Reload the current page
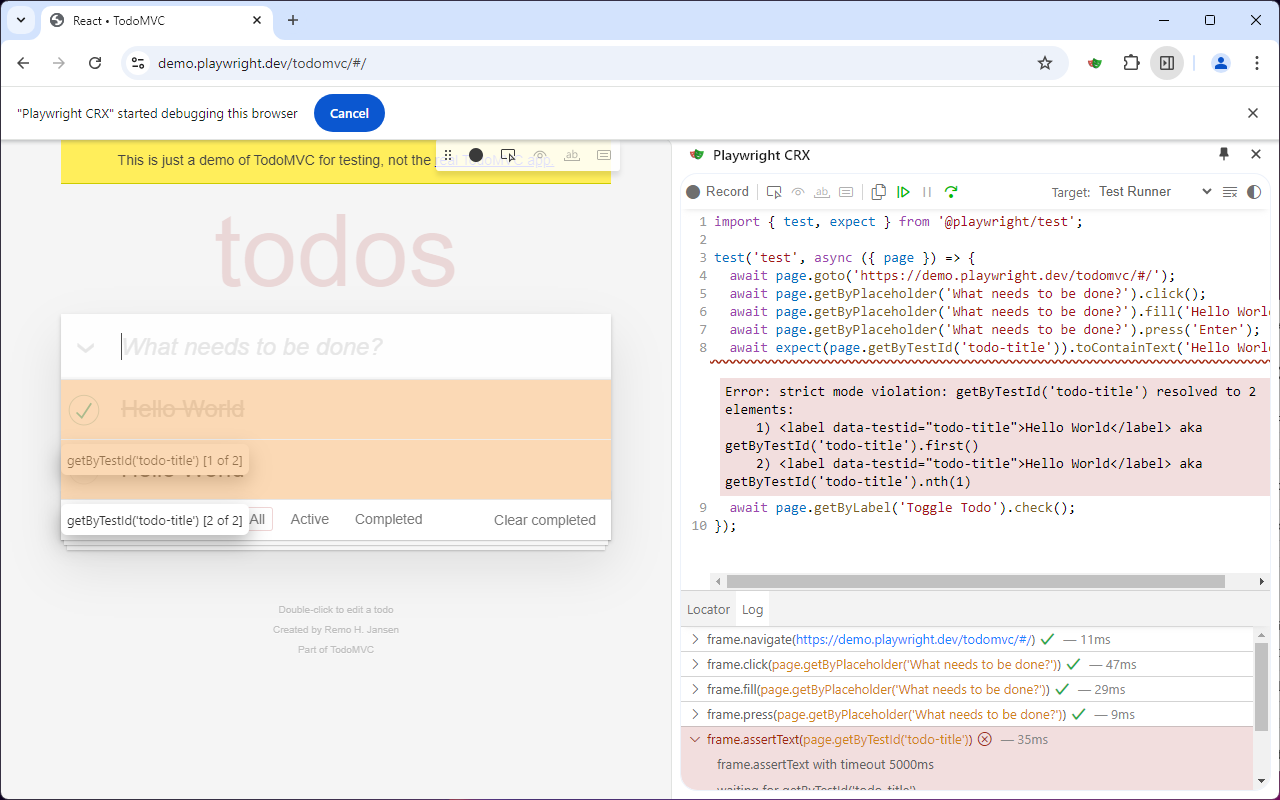Screen dimensions: 1280x800 coord(95,63)
